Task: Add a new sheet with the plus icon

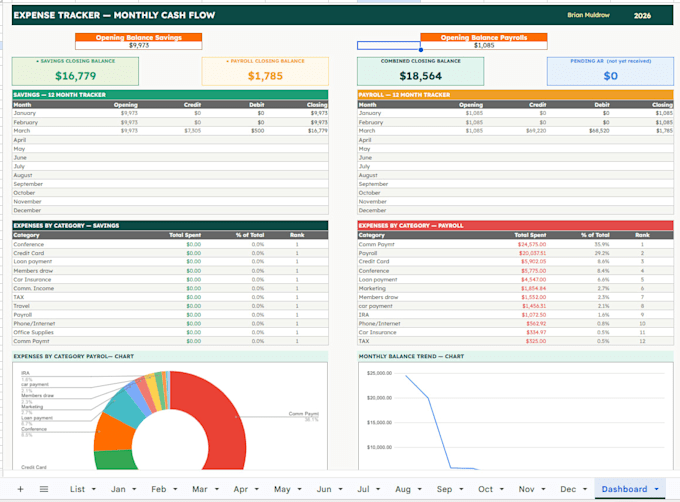Action: pos(20,489)
